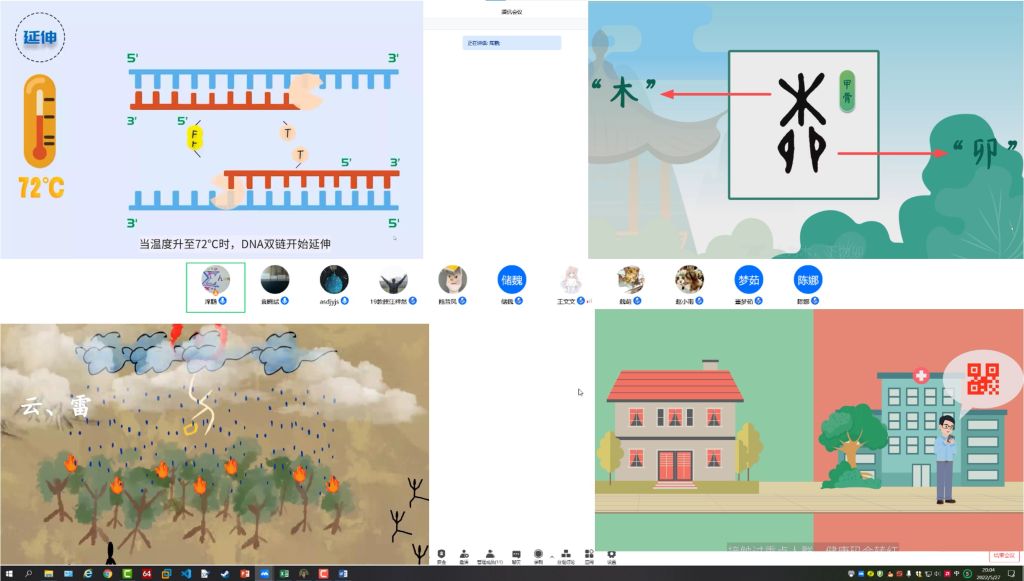This screenshot has width=1024, height=581.
Task: Open meeting Settings icon
Action: (612, 555)
